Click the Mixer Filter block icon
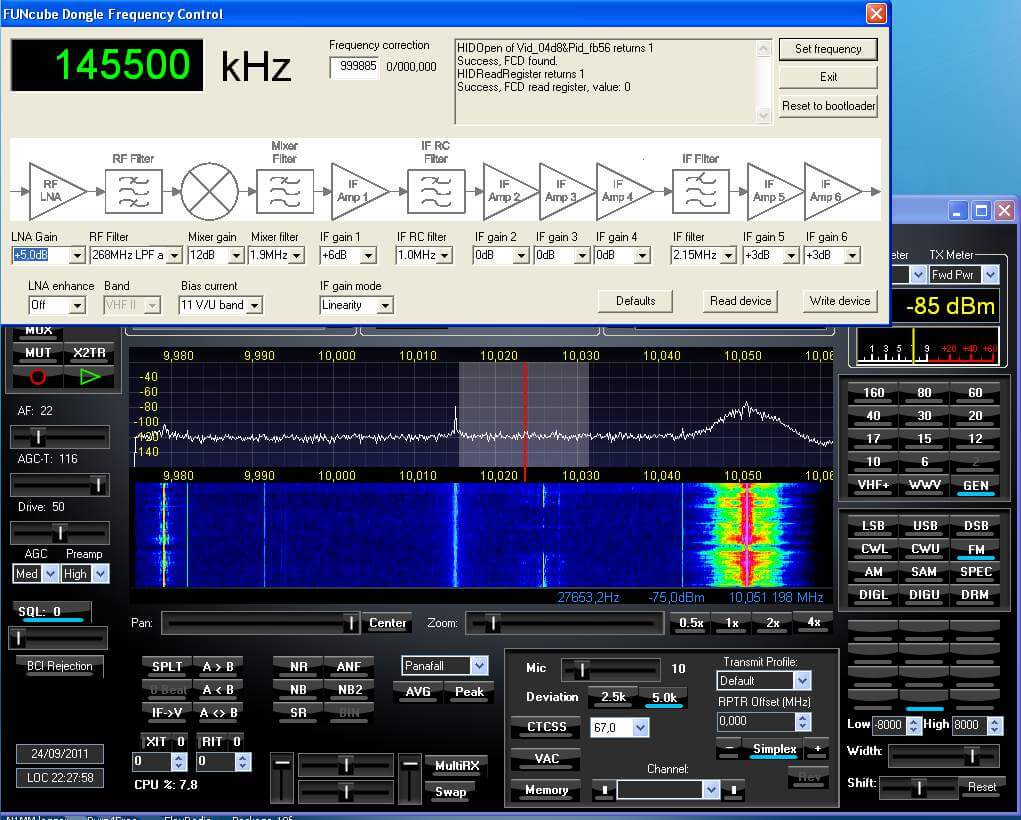This screenshot has width=1021, height=820. pyautogui.click(x=285, y=191)
